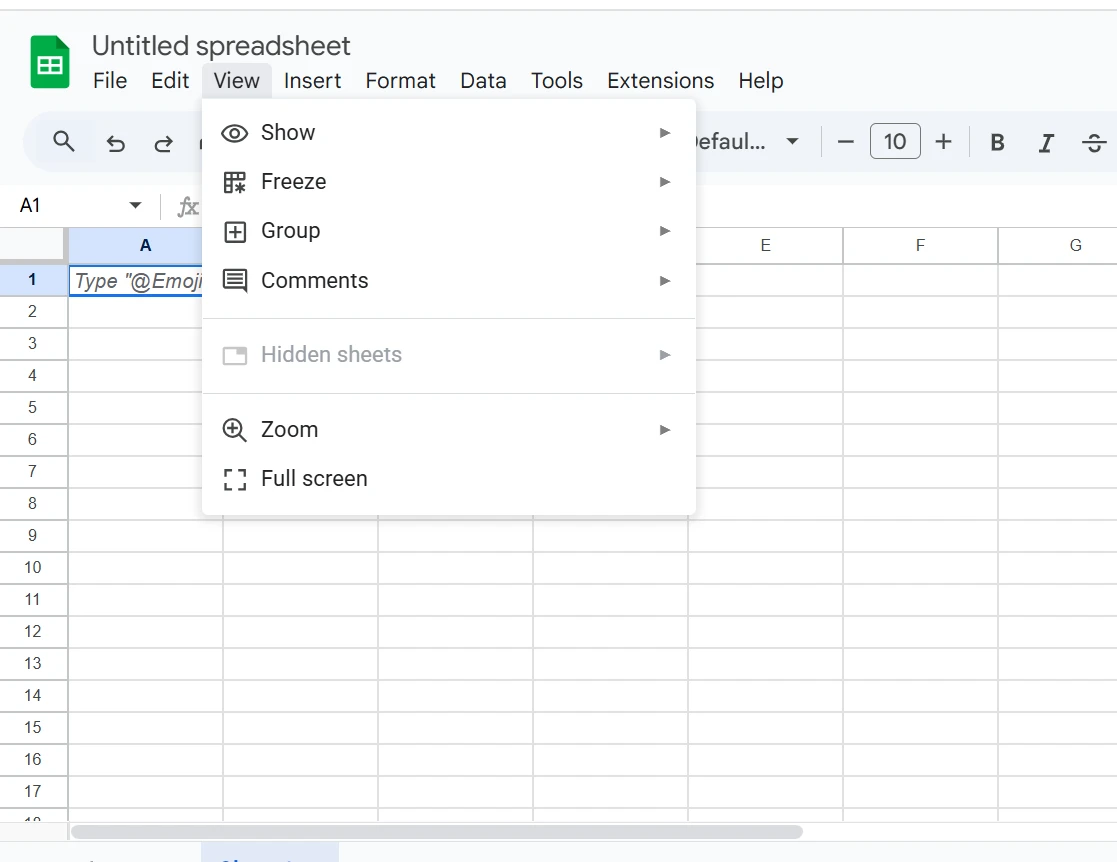Viewport: 1117px width, 862px height.
Task: Toggle italic formatting
Action: tap(1046, 143)
